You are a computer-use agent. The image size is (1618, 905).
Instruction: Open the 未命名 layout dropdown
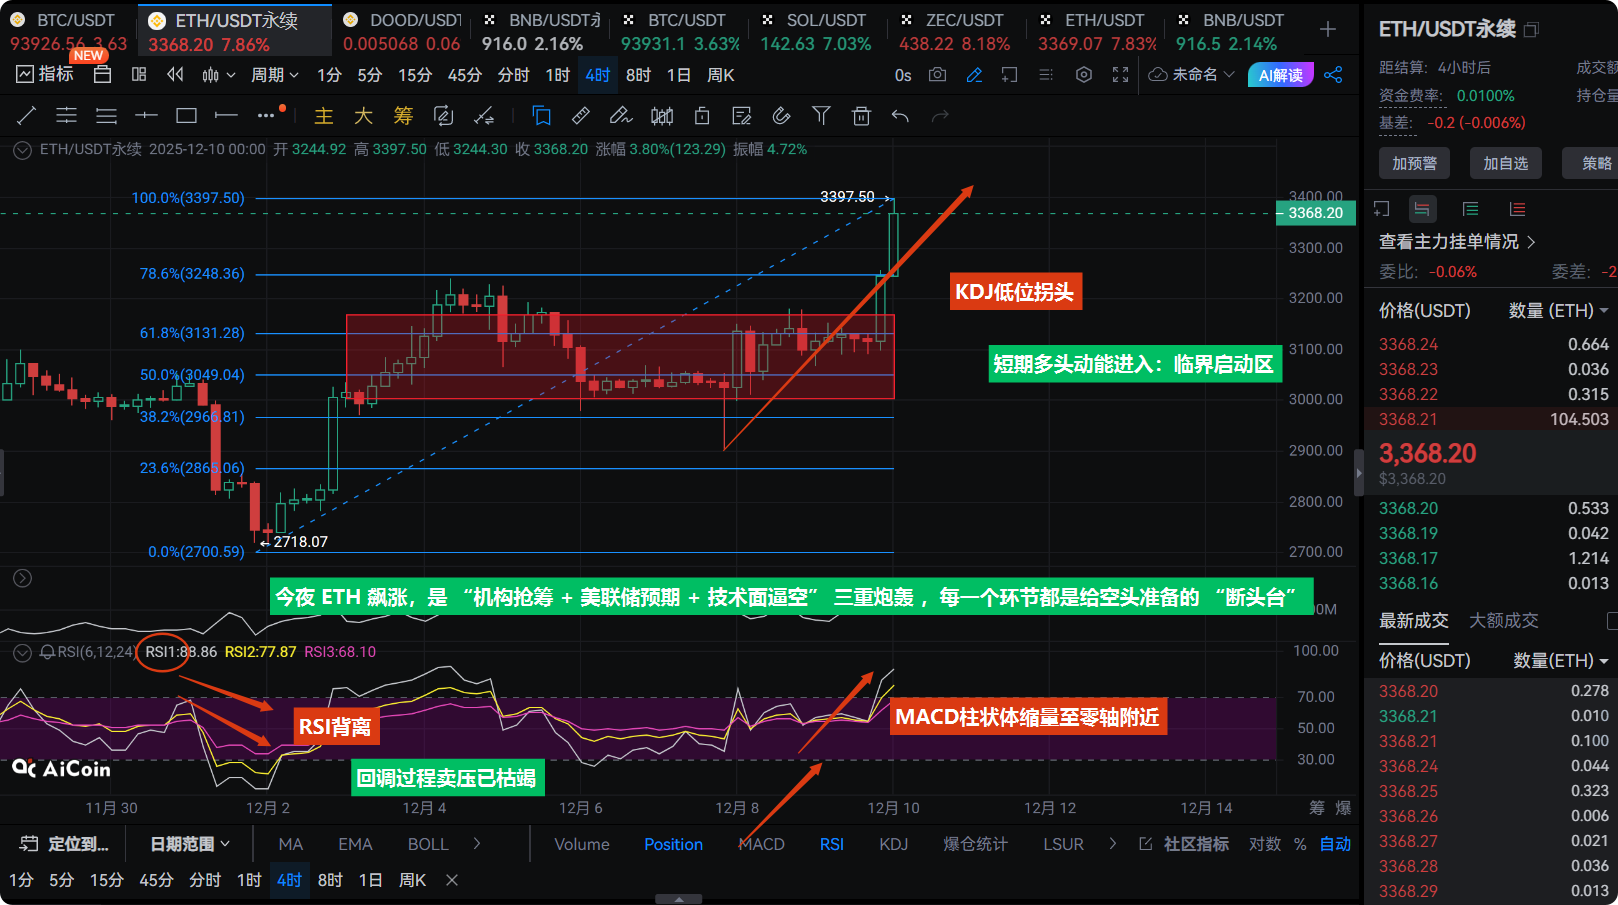coord(1192,75)
